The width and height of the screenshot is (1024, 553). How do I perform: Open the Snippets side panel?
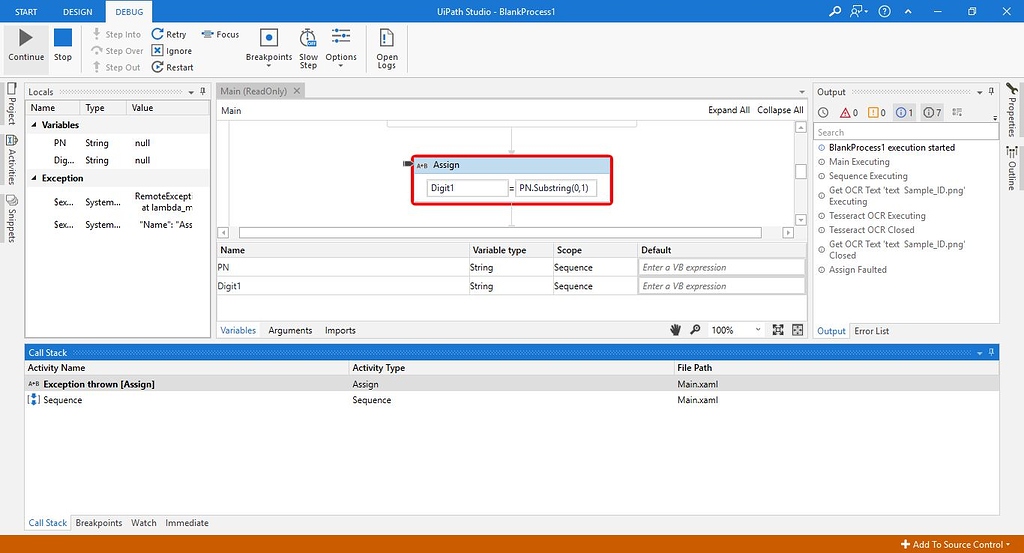coord(11,219)
